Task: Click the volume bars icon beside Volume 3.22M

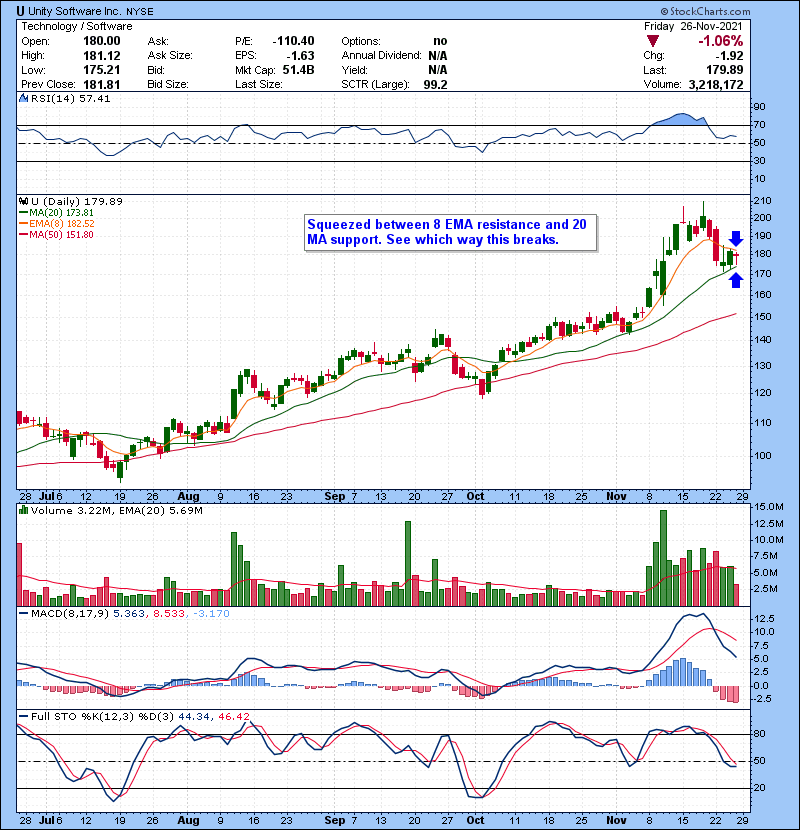Action: 23,510
